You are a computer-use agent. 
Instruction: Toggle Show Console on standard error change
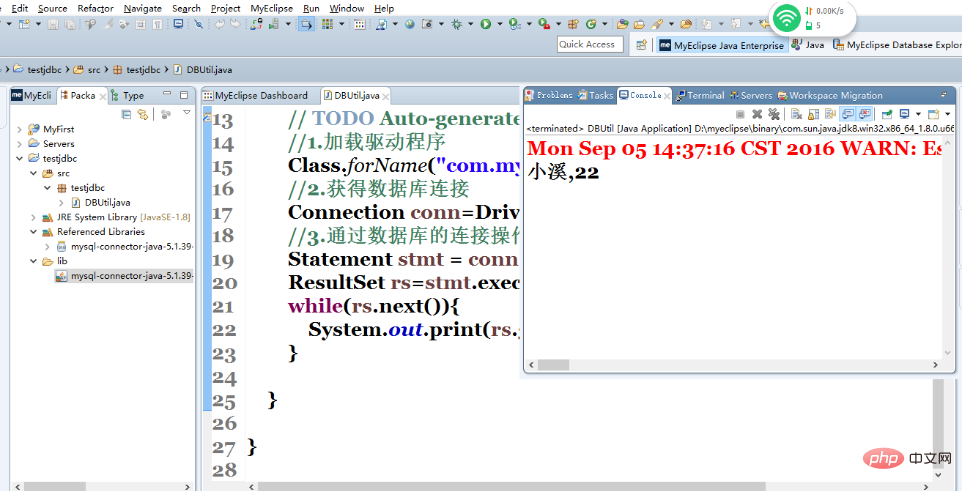tap(864, 114)
